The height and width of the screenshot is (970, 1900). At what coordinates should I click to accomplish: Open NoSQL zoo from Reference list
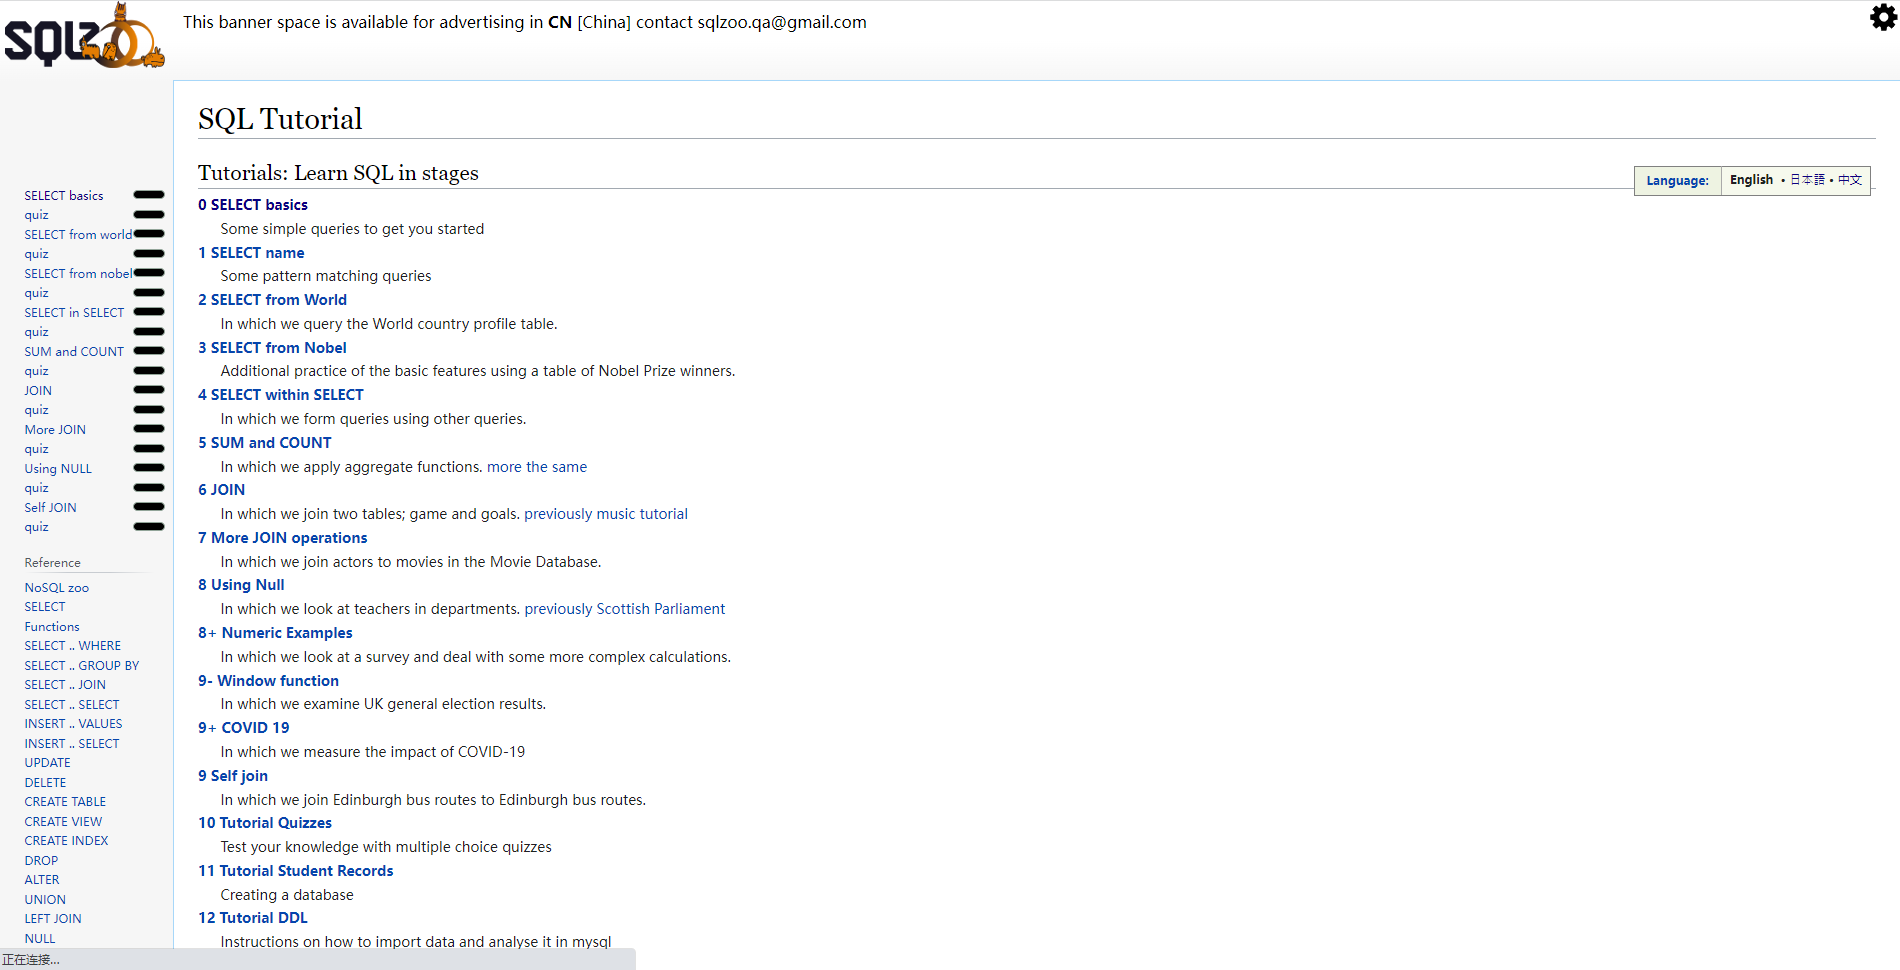(57, 588)
